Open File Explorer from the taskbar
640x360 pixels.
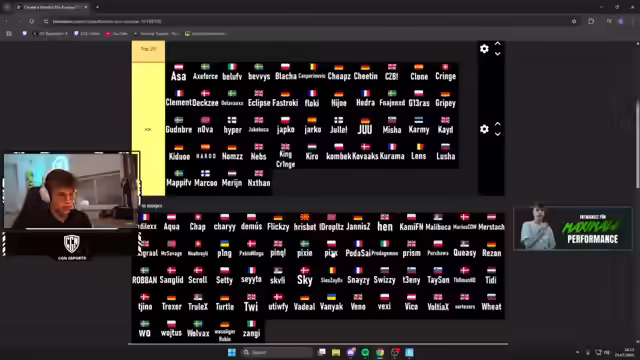pyautogui.click(x=336, y=352)
